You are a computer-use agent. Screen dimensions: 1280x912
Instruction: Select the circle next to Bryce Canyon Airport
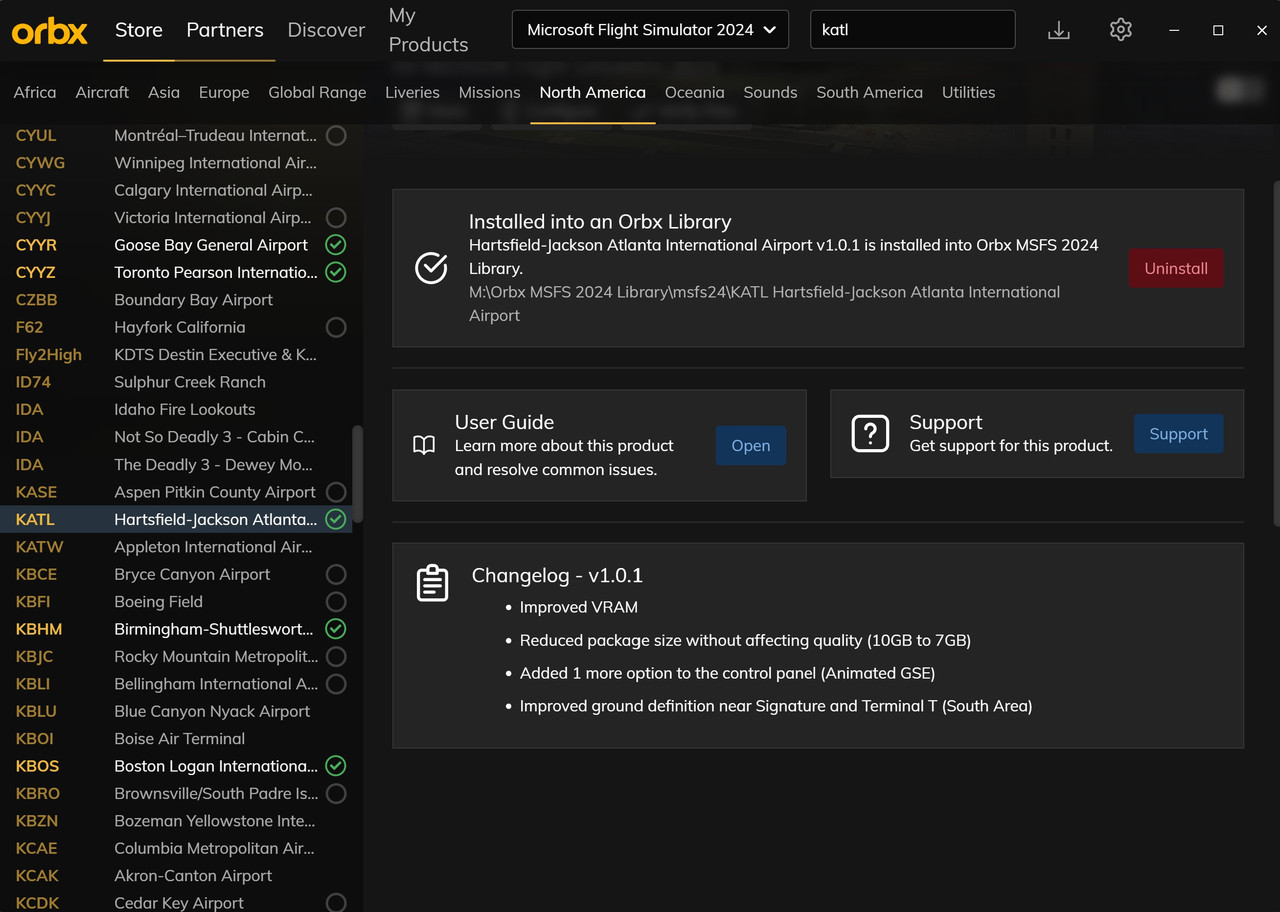click(x=336, y=574)
